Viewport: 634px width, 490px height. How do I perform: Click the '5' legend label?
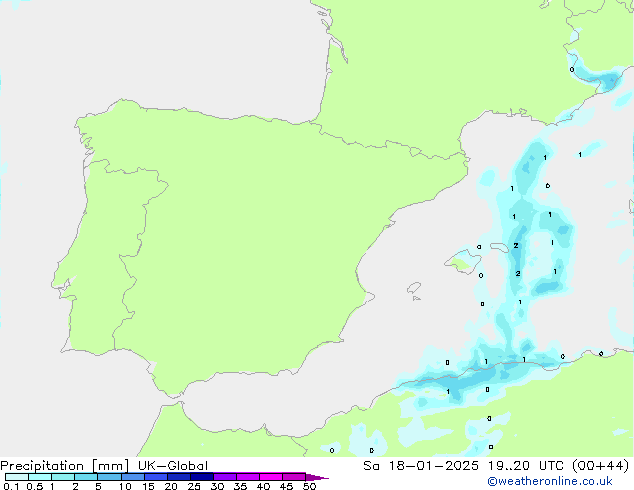click(98, 486)
